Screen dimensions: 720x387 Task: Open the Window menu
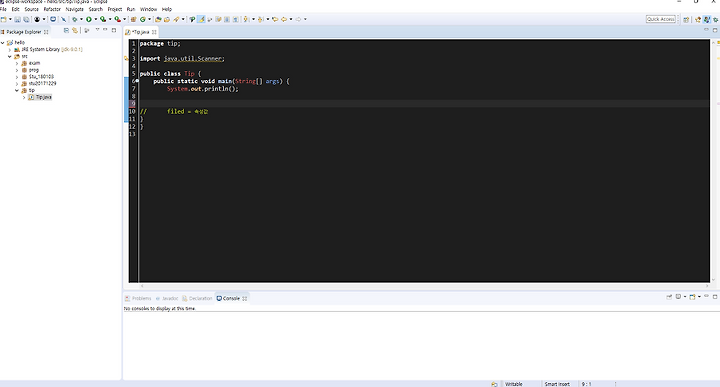coord(148,9)
